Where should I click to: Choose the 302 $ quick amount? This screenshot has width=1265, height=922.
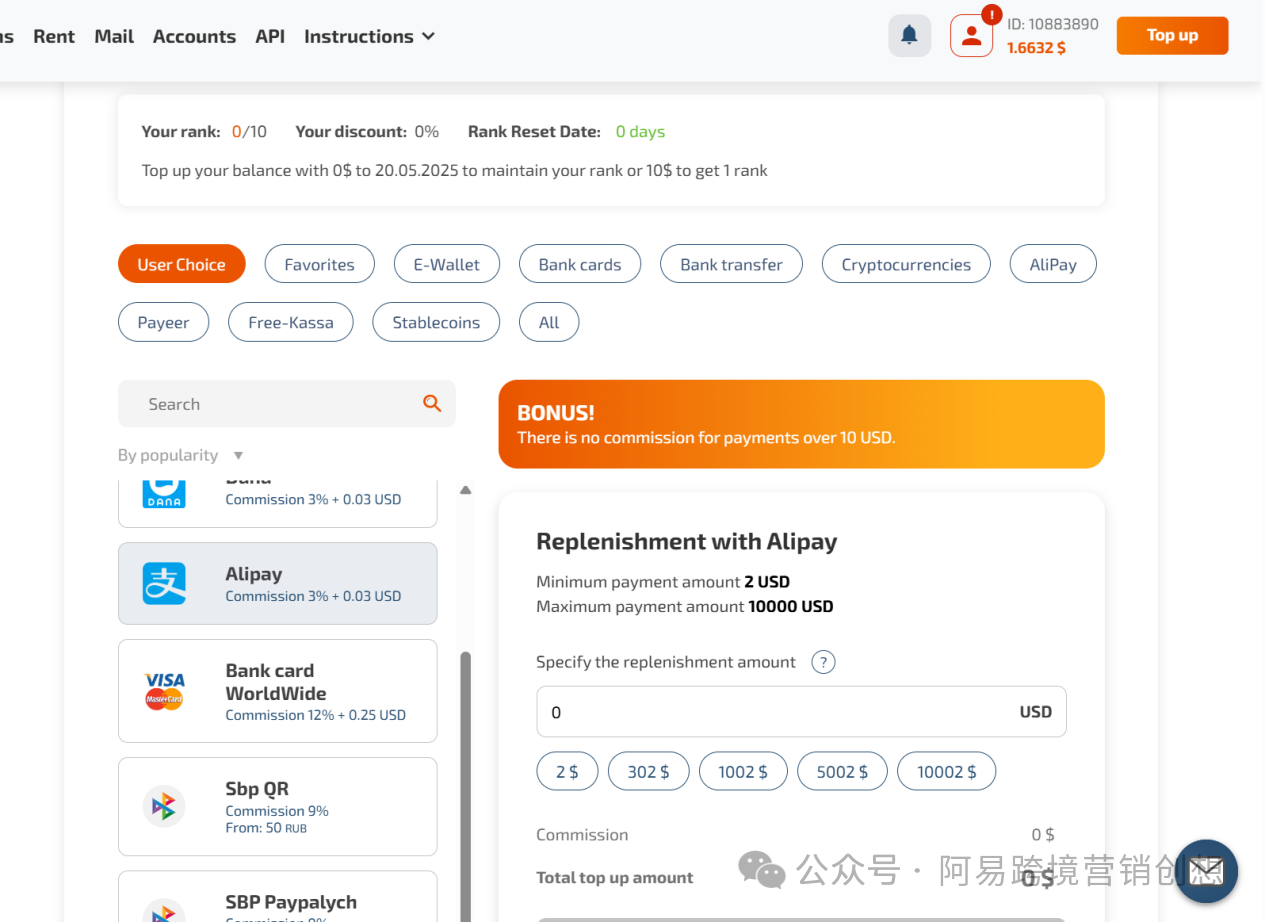click(x=648, y=771)
